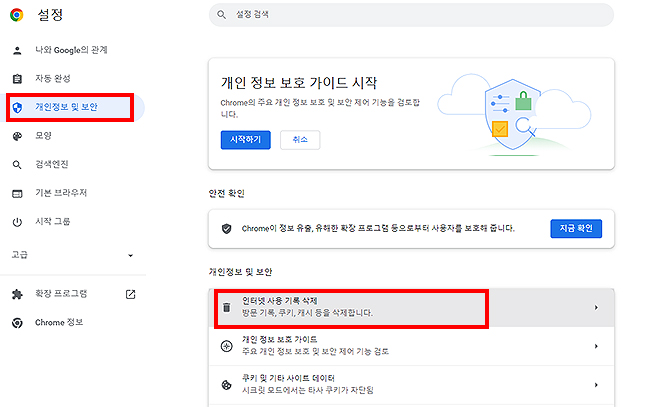The image size is (650, 407).
Task: Click the Chrome icon for Chrome 정보
Action: [17, 323]
